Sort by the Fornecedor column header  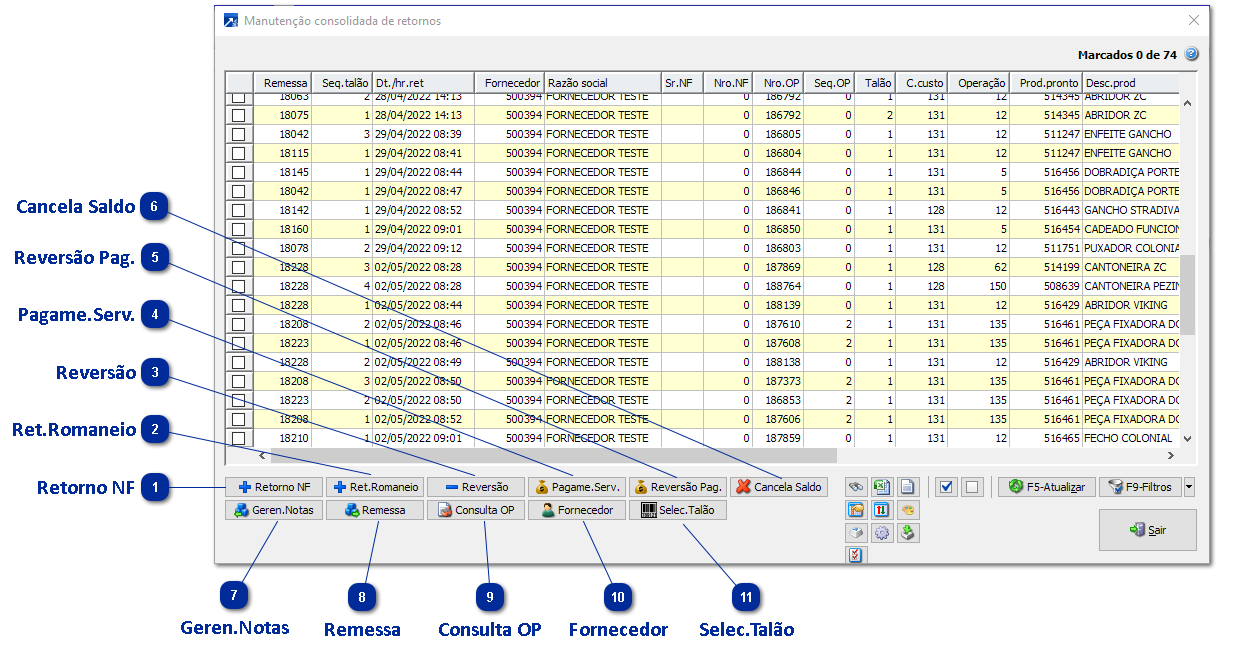[508, 83]
